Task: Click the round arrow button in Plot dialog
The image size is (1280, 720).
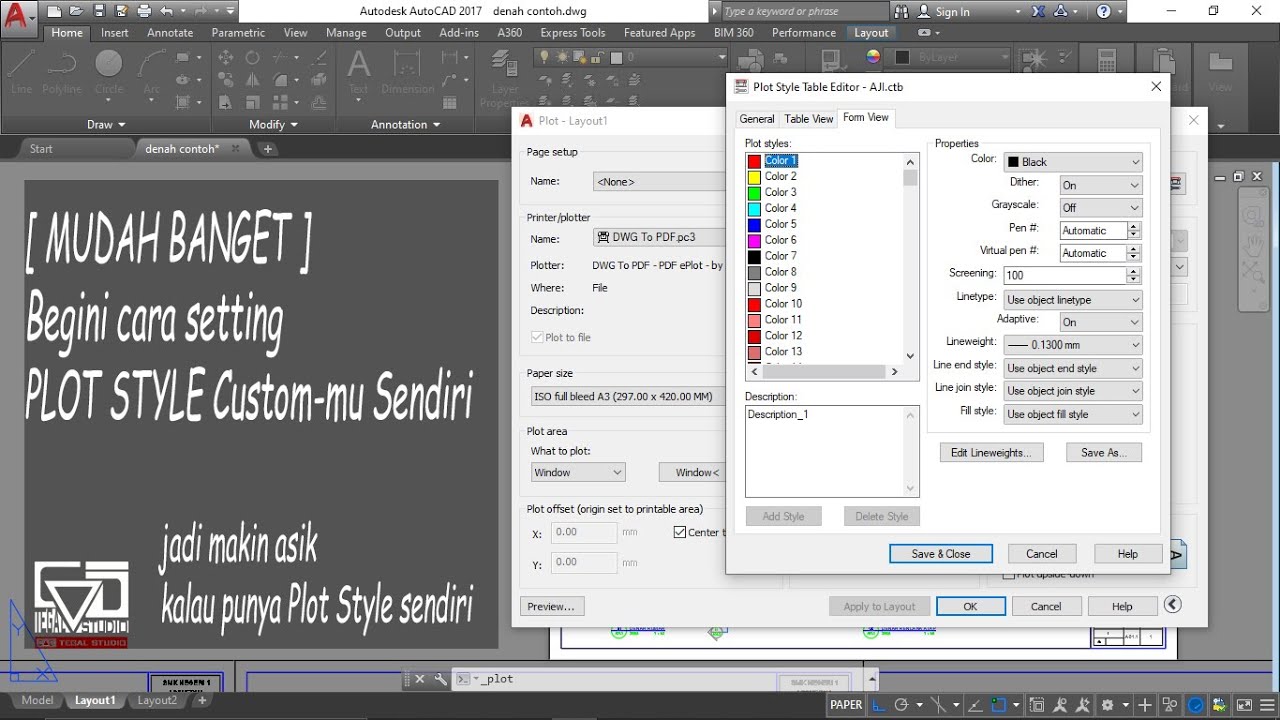Action: pyautogui.click(x=1173, y=604)
